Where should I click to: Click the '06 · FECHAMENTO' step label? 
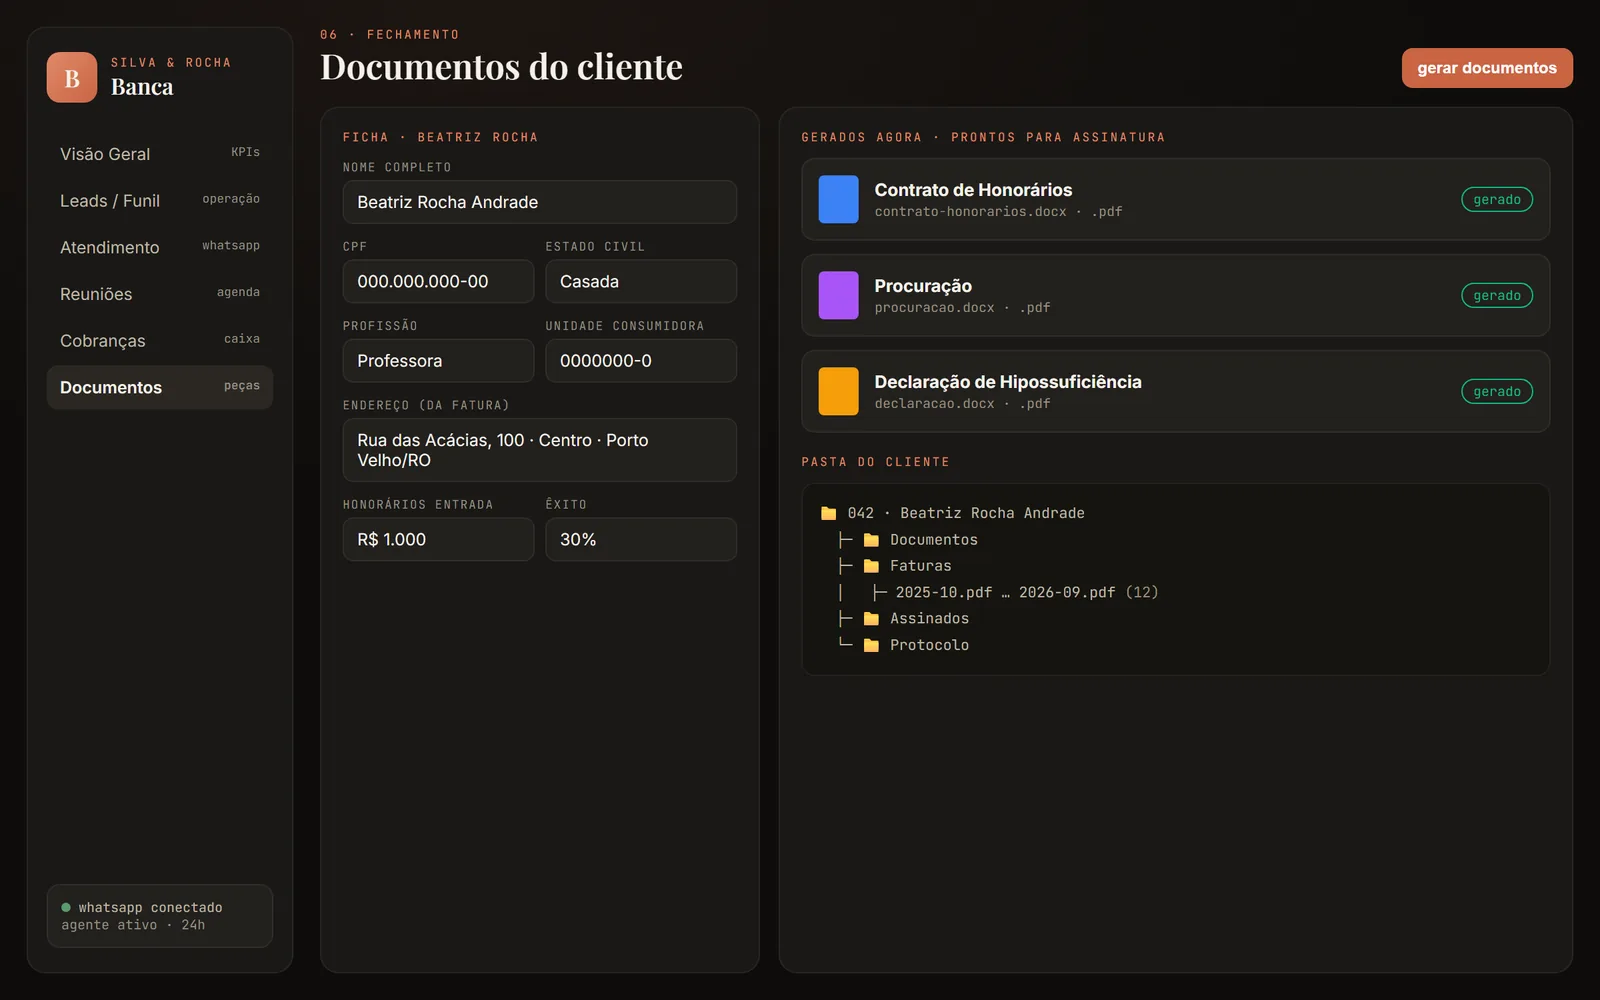390,35
